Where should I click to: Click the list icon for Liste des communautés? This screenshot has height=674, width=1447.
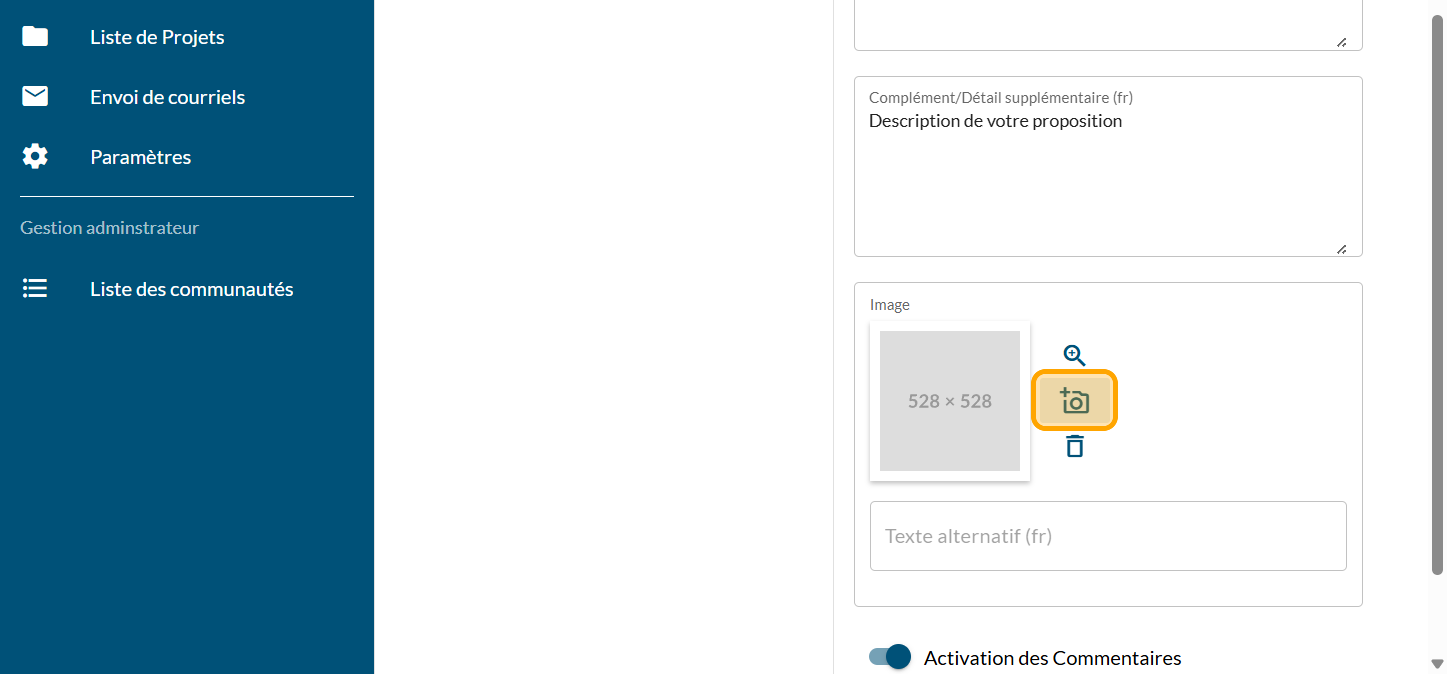(35, 289)
